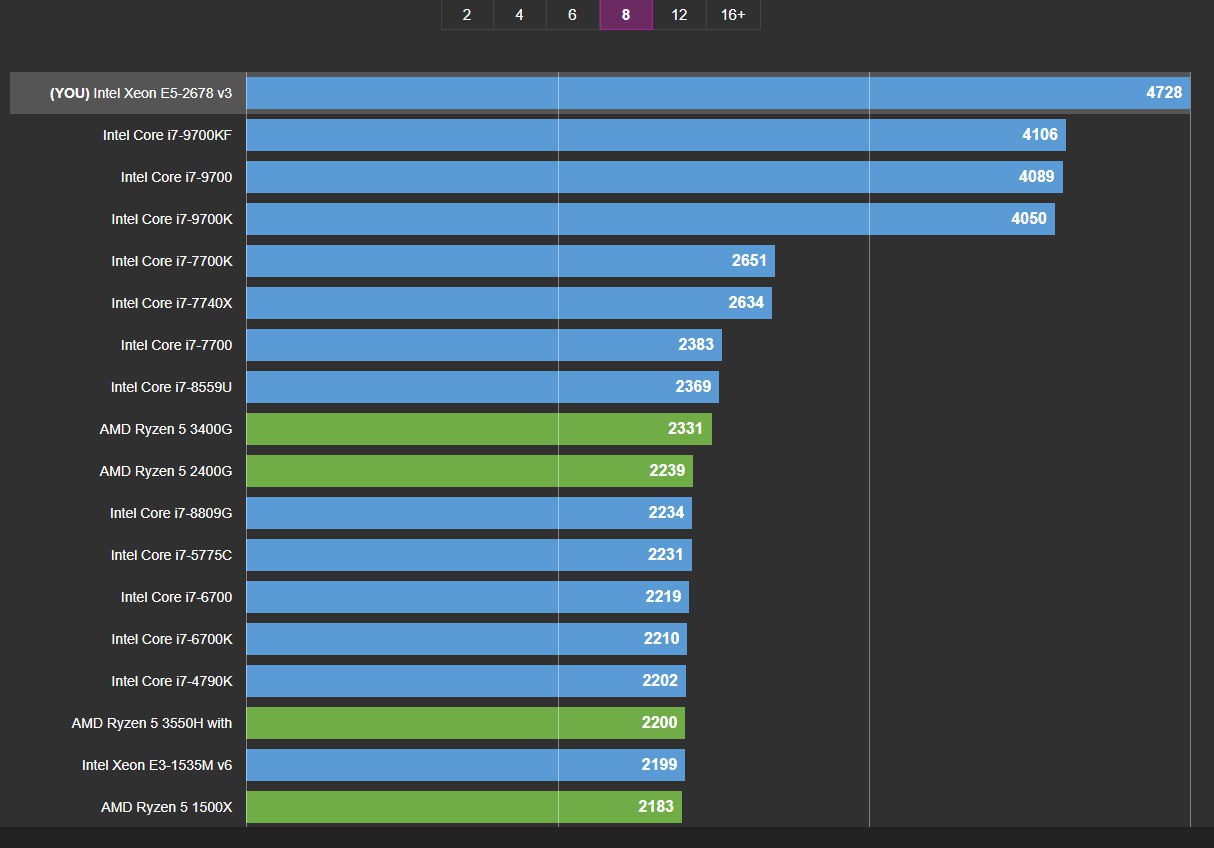Screen dimensions: 1214x848
Task: Click the 2369 score bar
Action: [x=482, y=387]
